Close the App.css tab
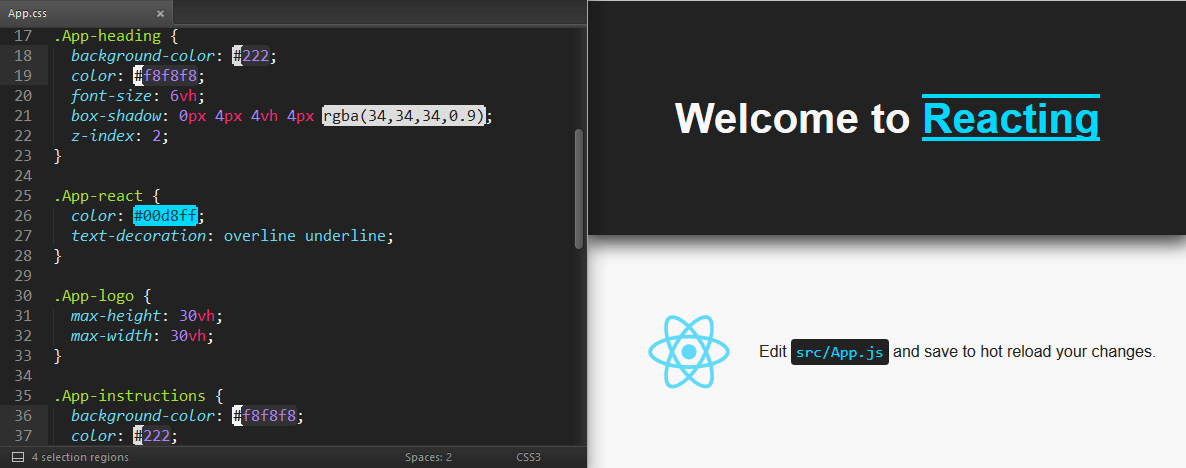The width and height of the screenshot is (1186, 468). [x=160, y=13]
